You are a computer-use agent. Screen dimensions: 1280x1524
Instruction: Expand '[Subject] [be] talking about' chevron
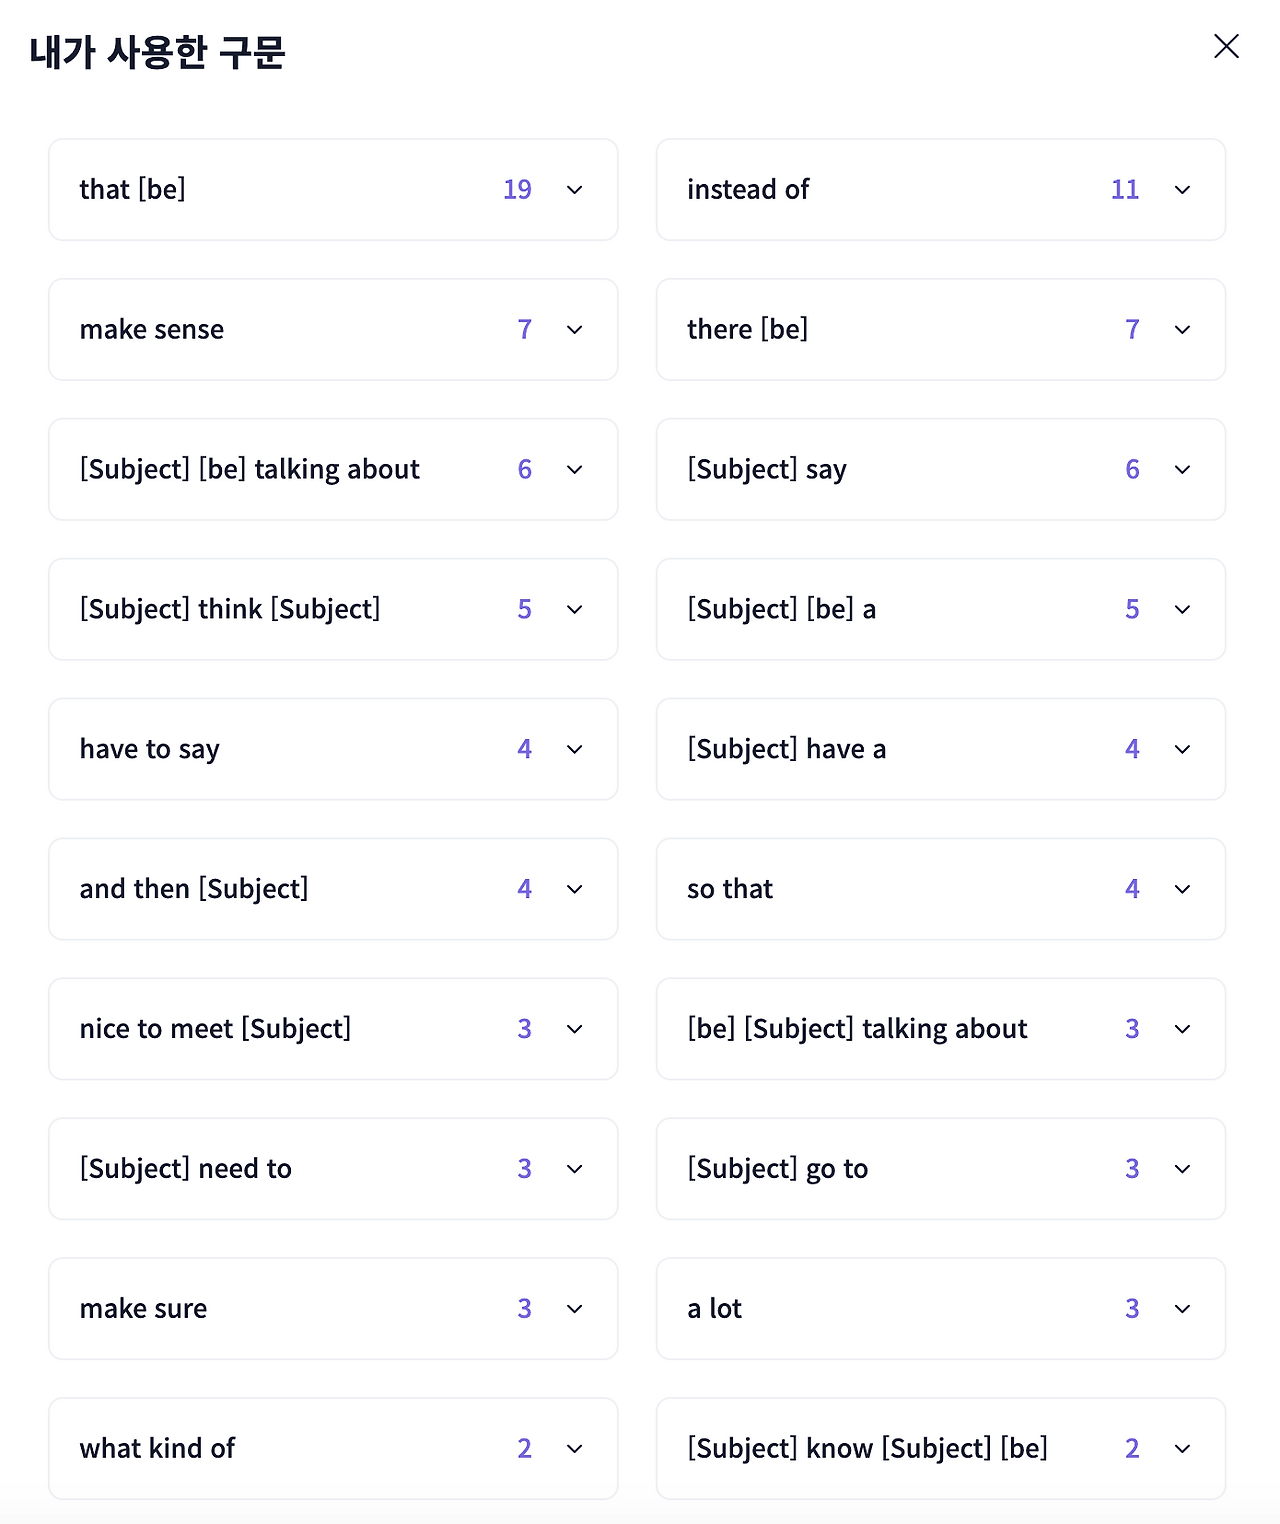(574, 470)
